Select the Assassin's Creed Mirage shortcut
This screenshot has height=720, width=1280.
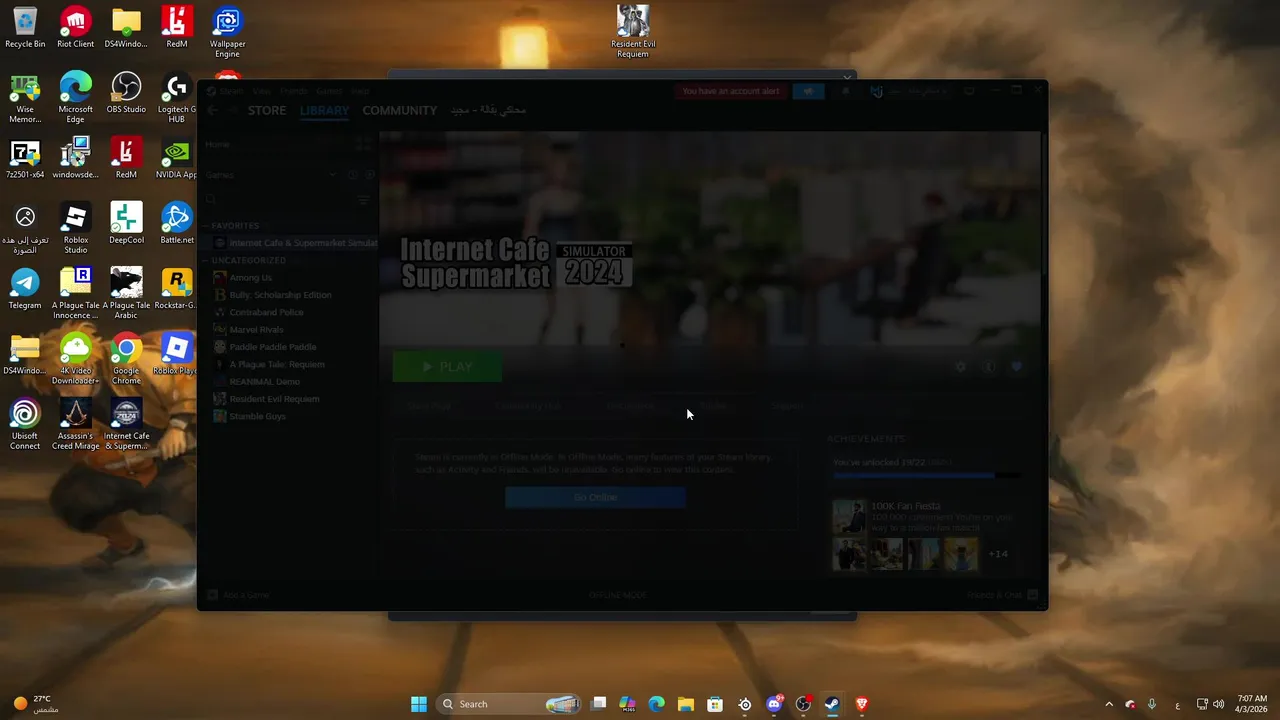[75, 425]
